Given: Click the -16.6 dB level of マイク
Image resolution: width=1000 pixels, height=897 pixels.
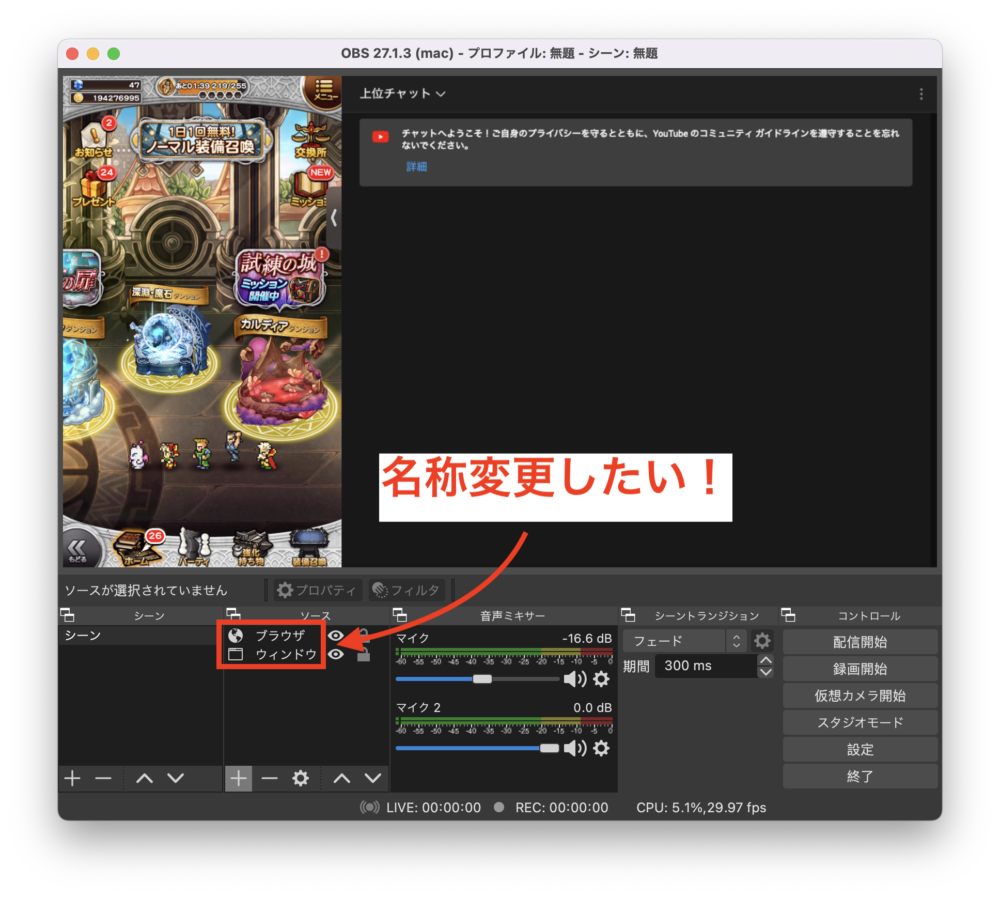Looking at the screenshot, I should point(587,639).
